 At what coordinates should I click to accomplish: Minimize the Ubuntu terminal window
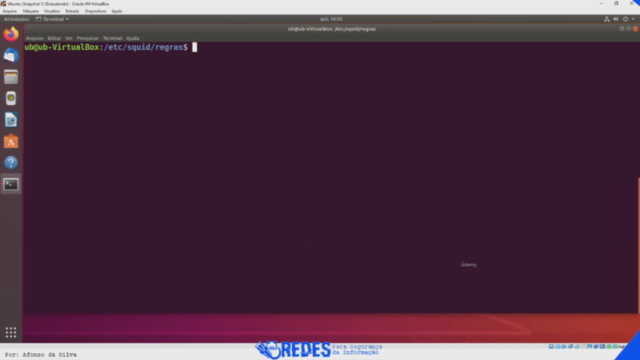(x=622, y=29)
